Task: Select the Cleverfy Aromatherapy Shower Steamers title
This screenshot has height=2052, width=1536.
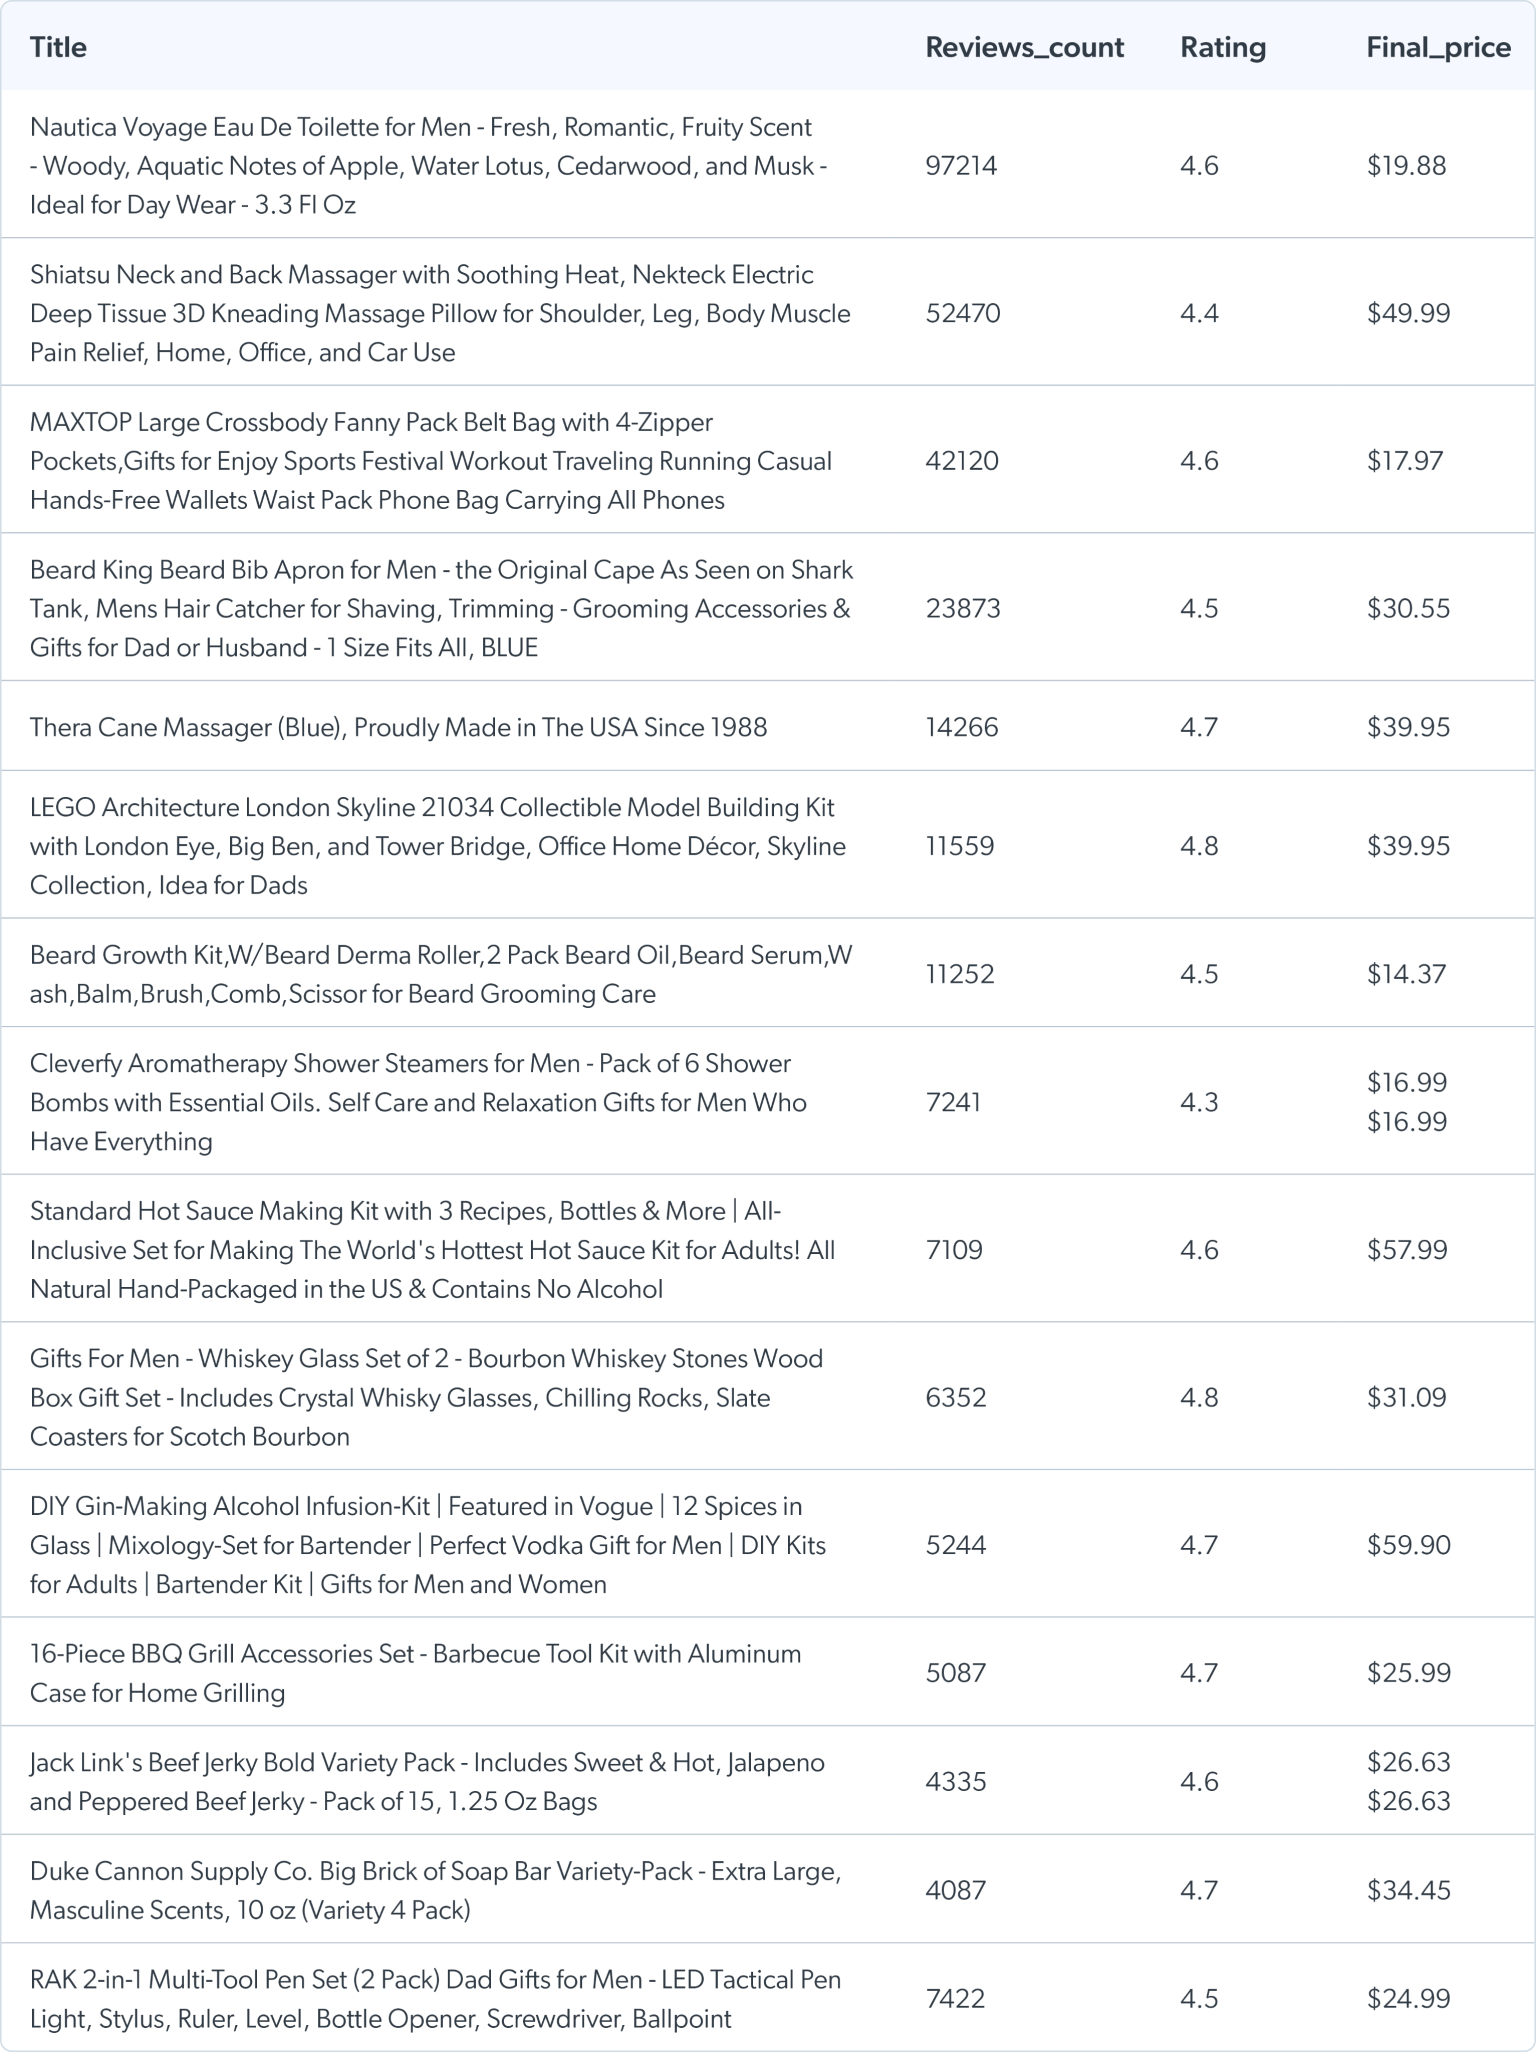Action: 418,1102
